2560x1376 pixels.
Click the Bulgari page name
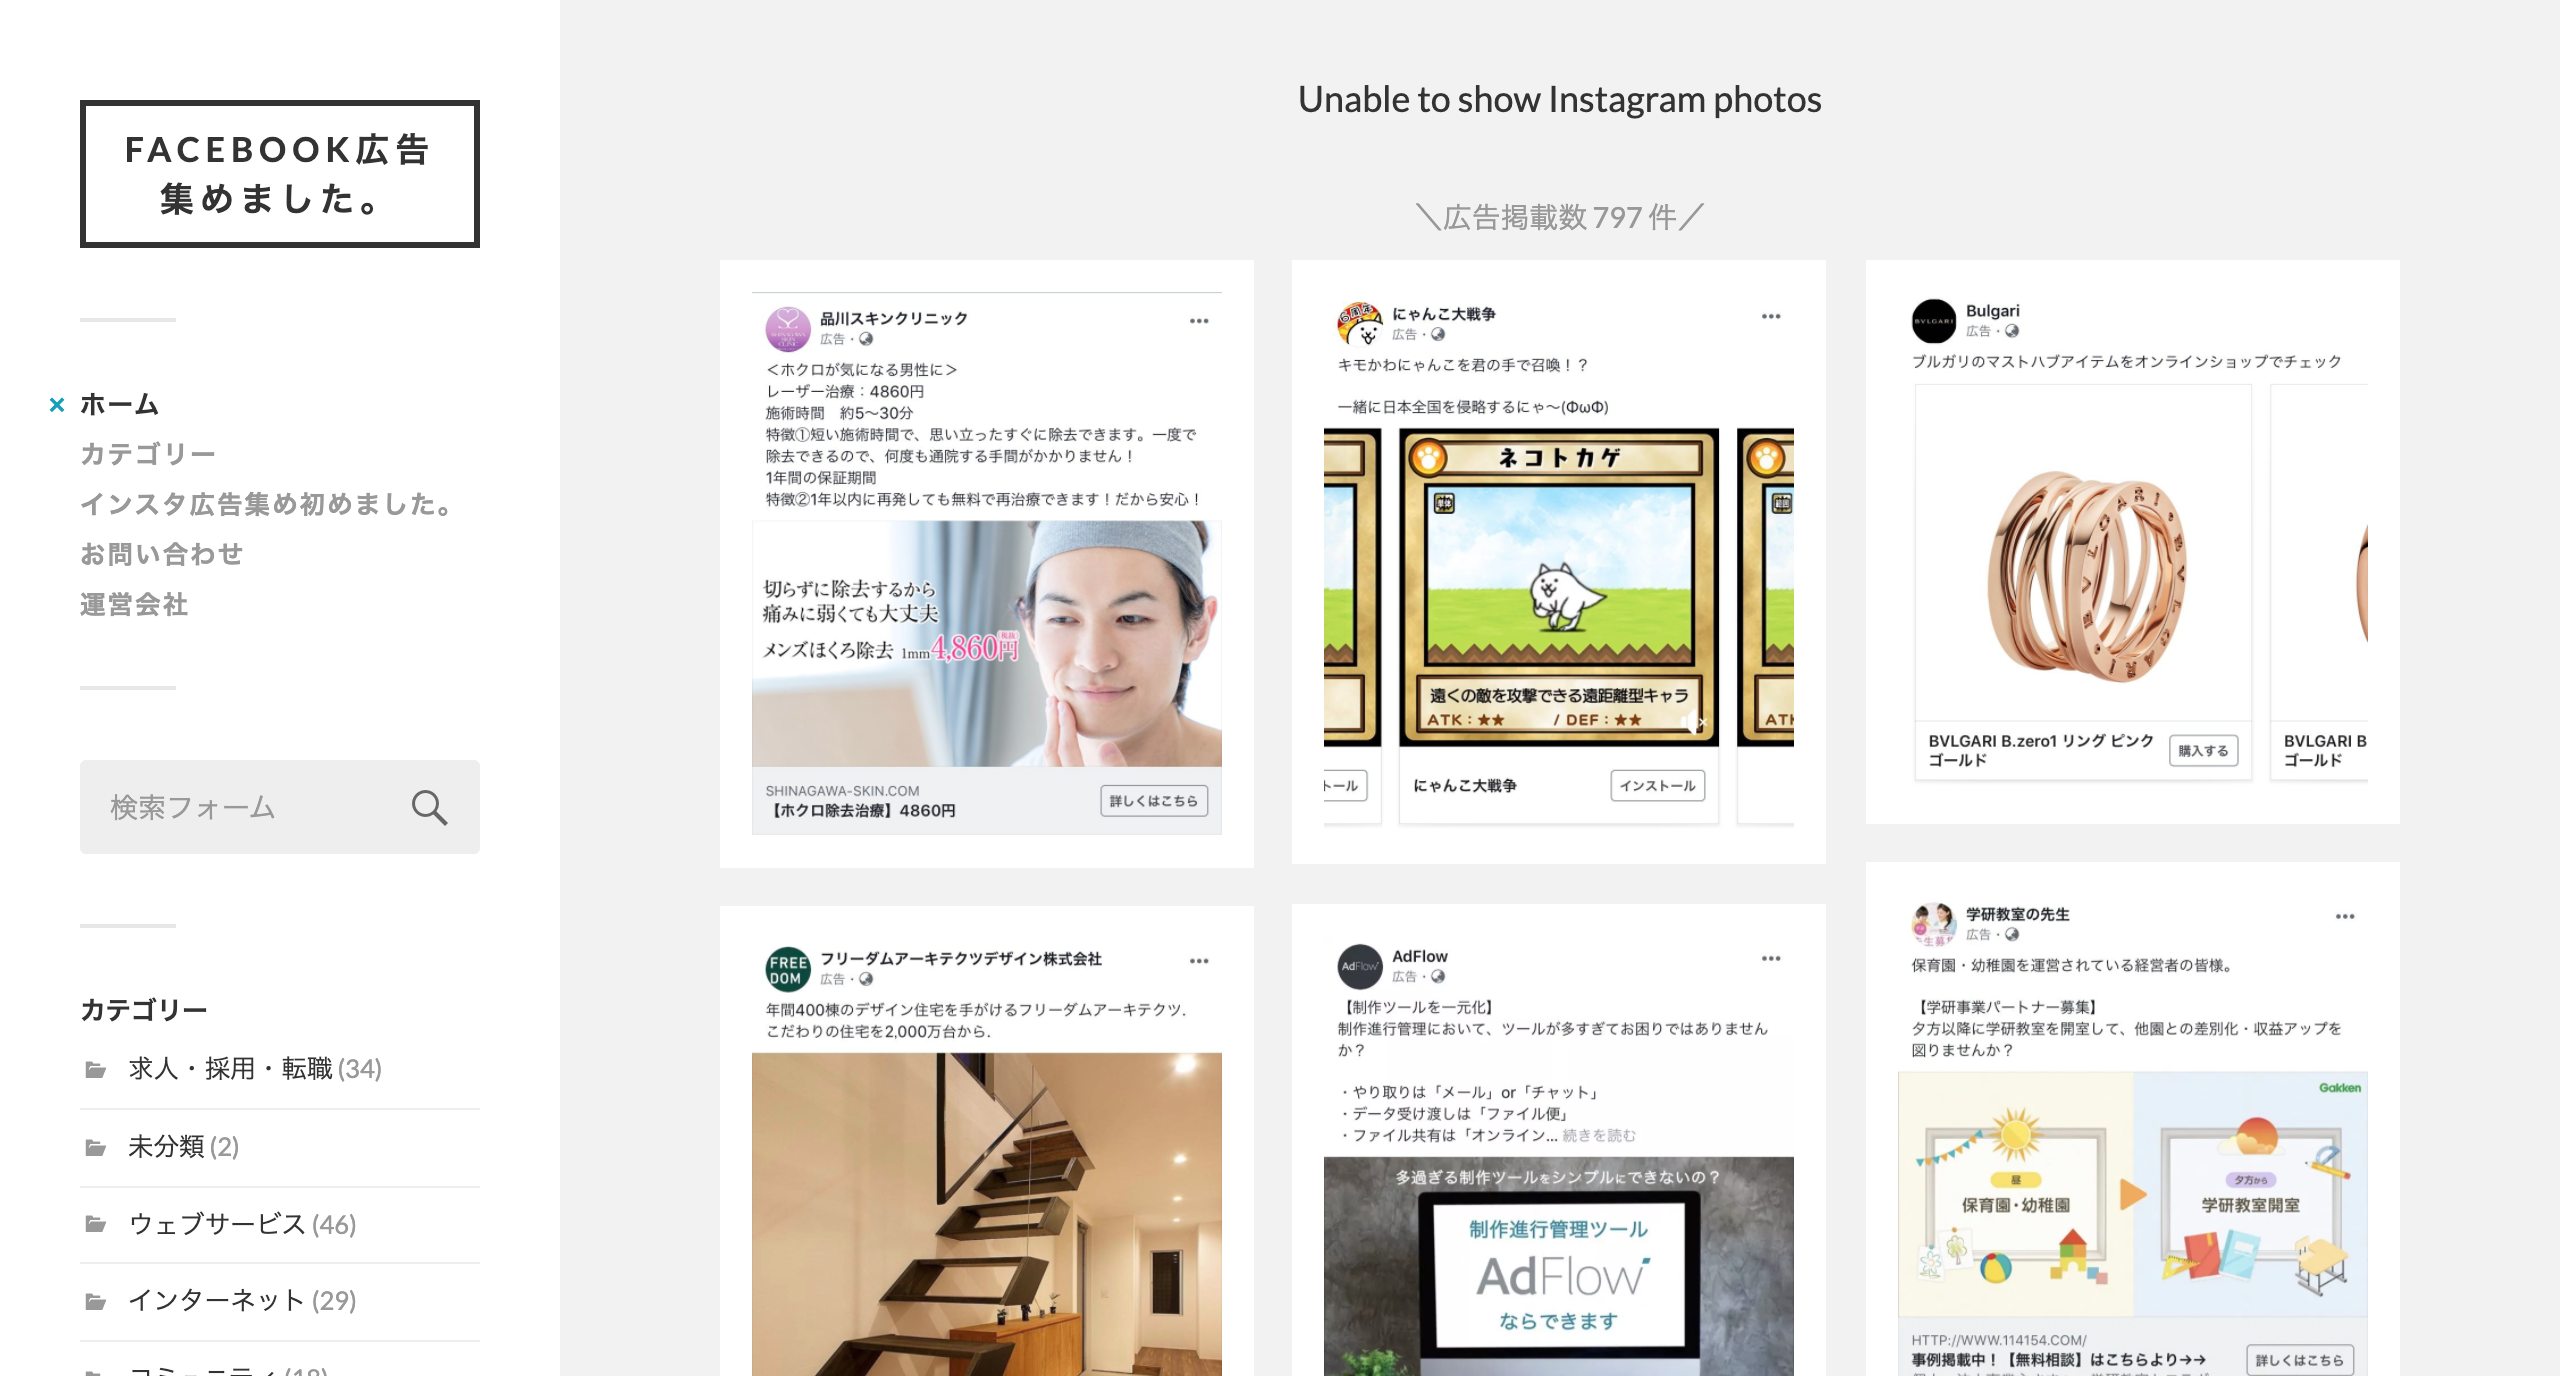[x=1993, y=311]
